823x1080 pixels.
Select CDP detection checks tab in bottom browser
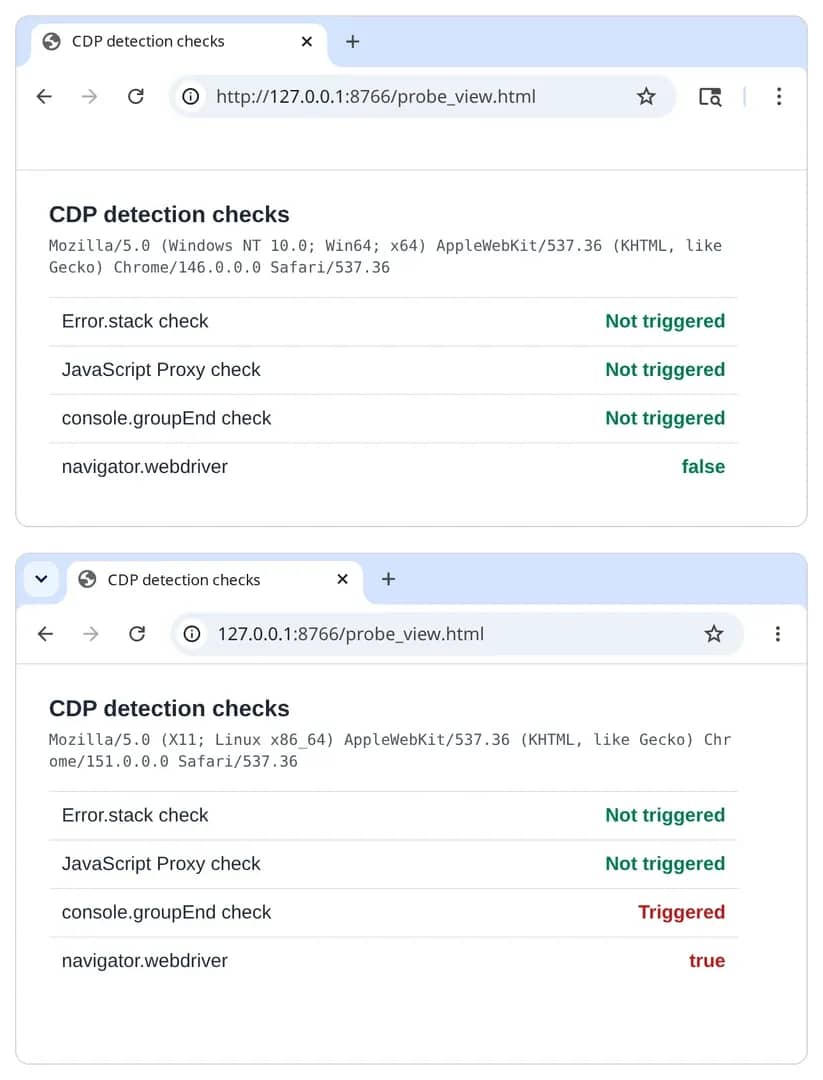(x=214, y=580)
